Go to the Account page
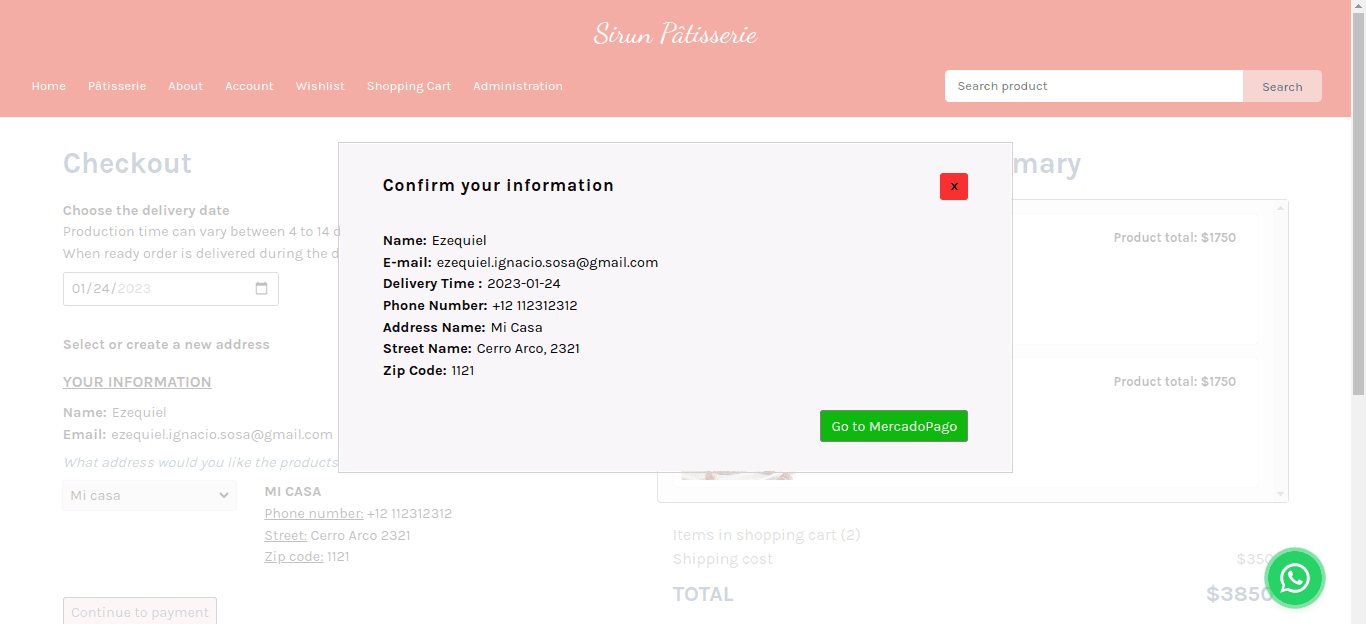Image resolution: width=1366 pixels, height=624 pixels. click(249, 86)
